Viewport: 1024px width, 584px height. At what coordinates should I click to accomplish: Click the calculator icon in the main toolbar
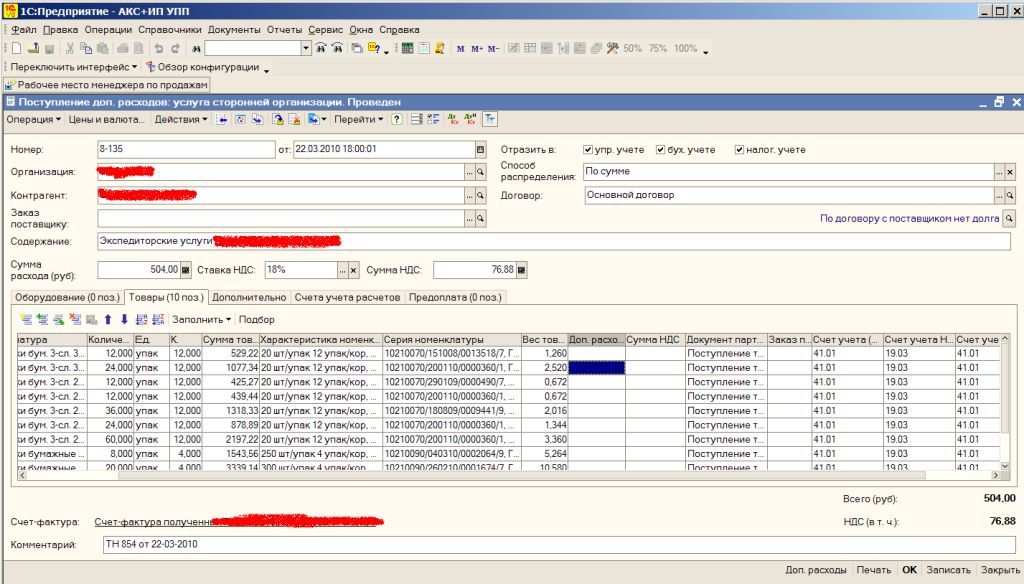coord(408,48)
